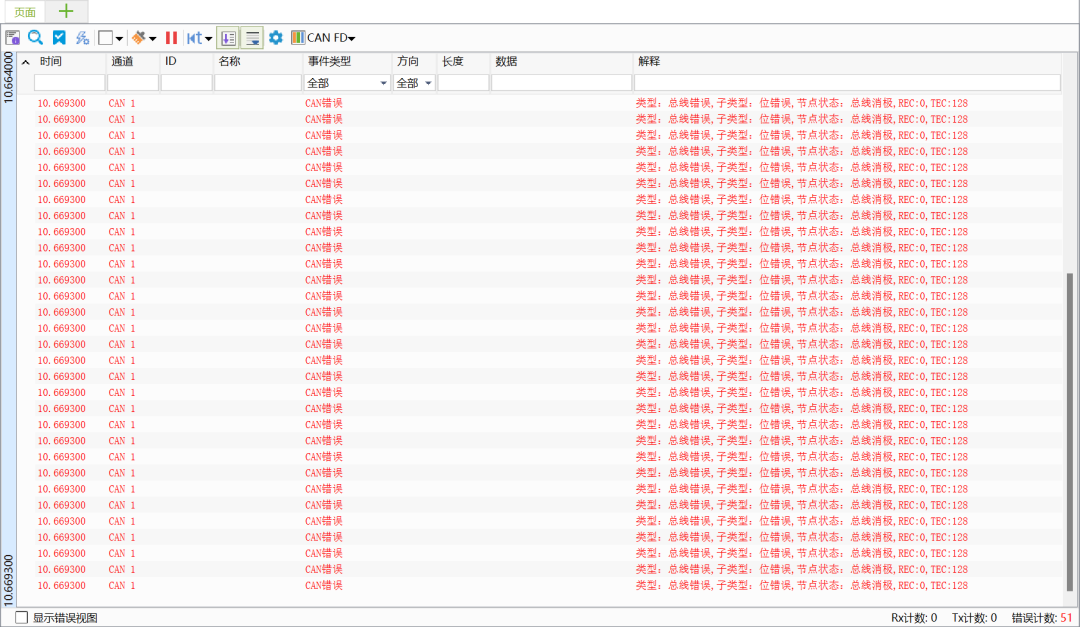Enable the 显示错误视图 checkbox
1080x627 pixels.
pos(22,617)
